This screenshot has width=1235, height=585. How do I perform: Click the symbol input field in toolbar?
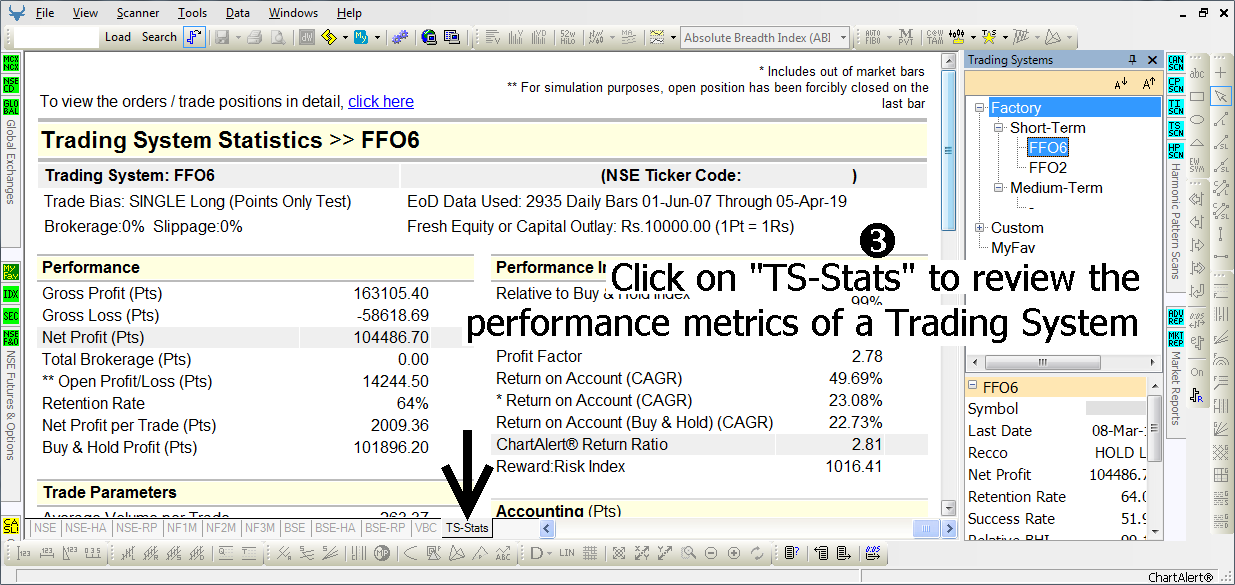[x=57, y=37]
